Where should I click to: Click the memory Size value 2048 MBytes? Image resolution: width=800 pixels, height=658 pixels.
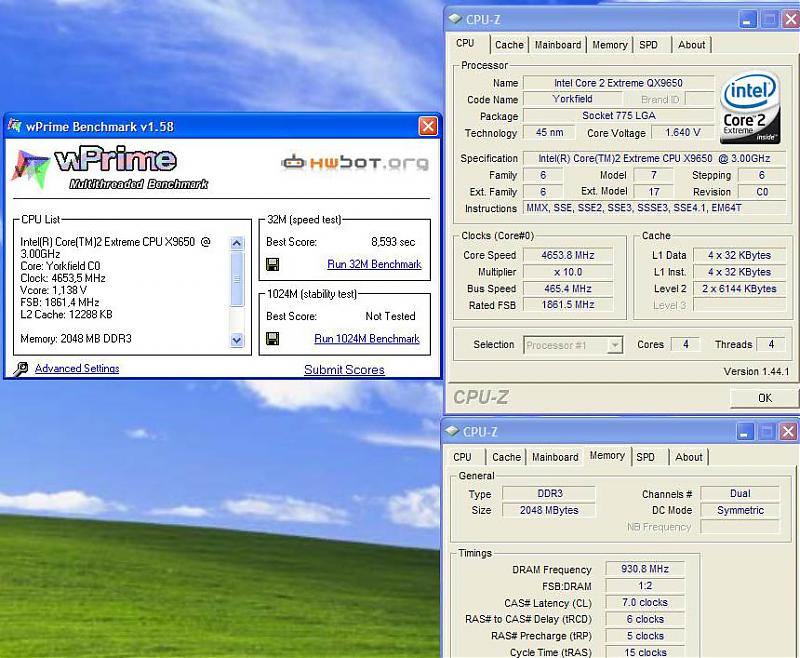point(549,510)
